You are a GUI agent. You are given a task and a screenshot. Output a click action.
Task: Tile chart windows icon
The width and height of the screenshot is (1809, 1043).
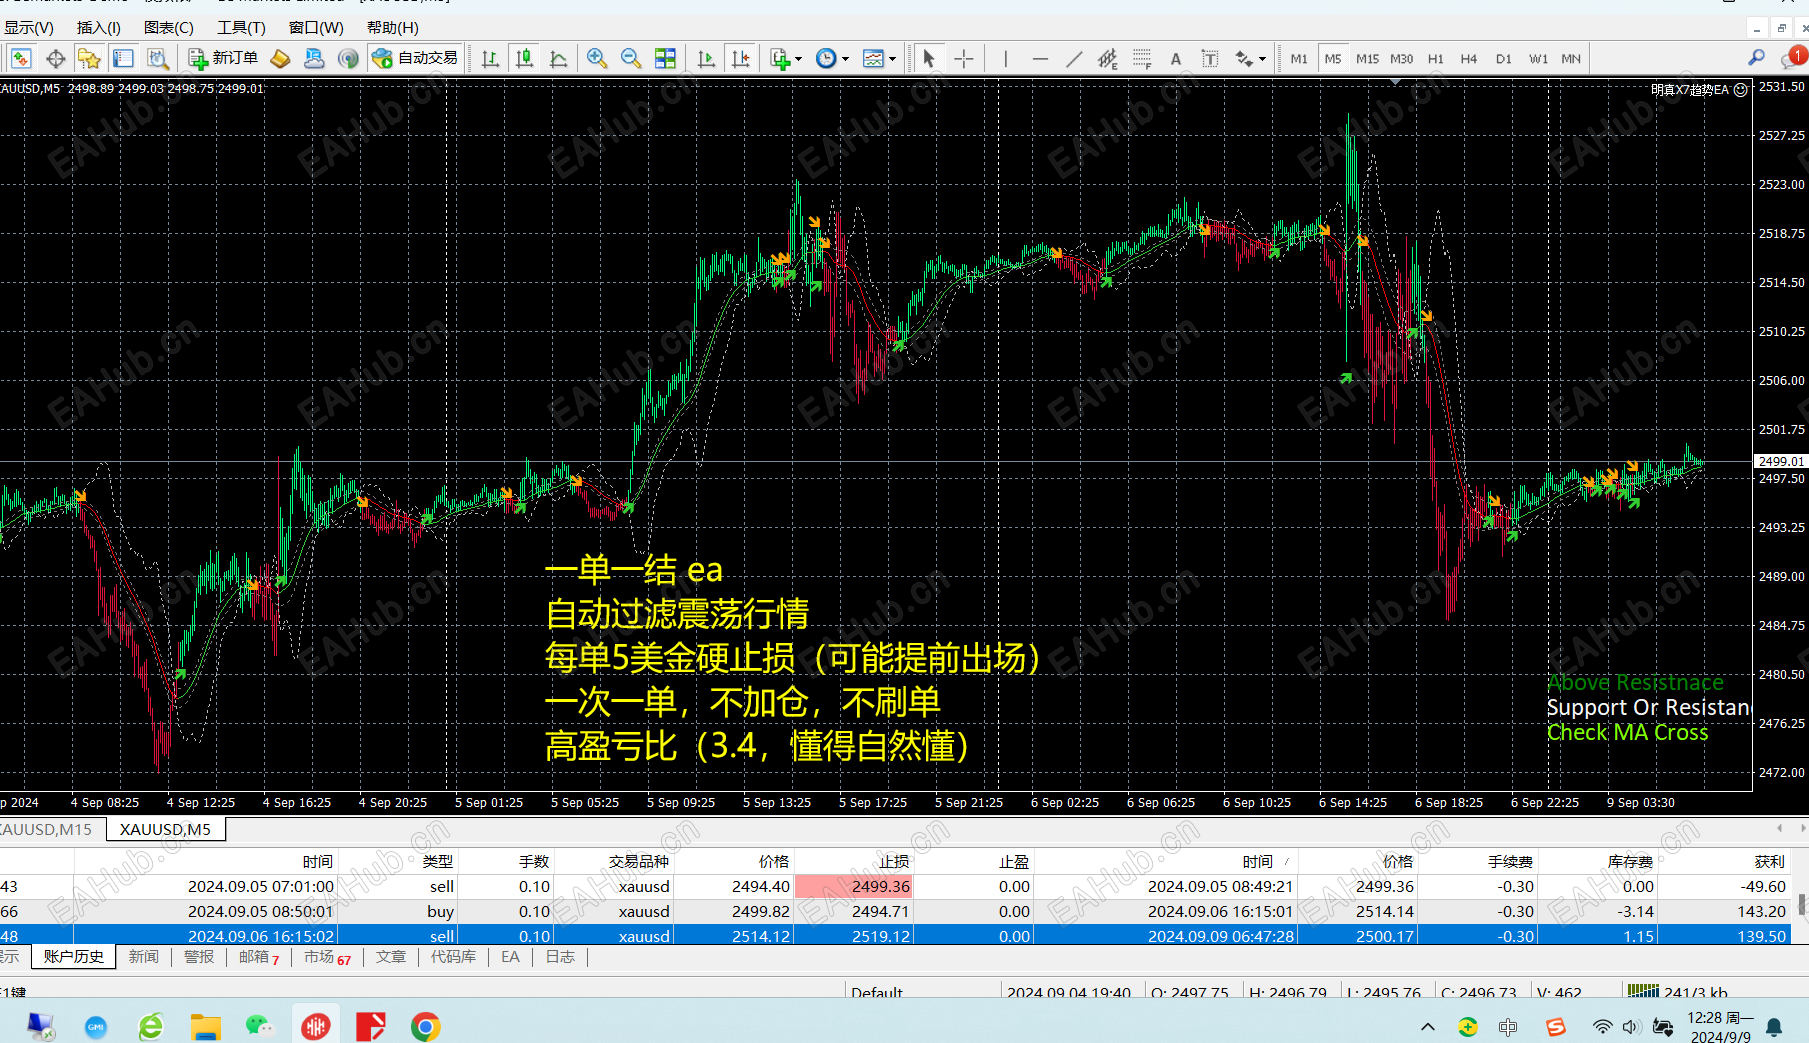[x=665, y=59]
